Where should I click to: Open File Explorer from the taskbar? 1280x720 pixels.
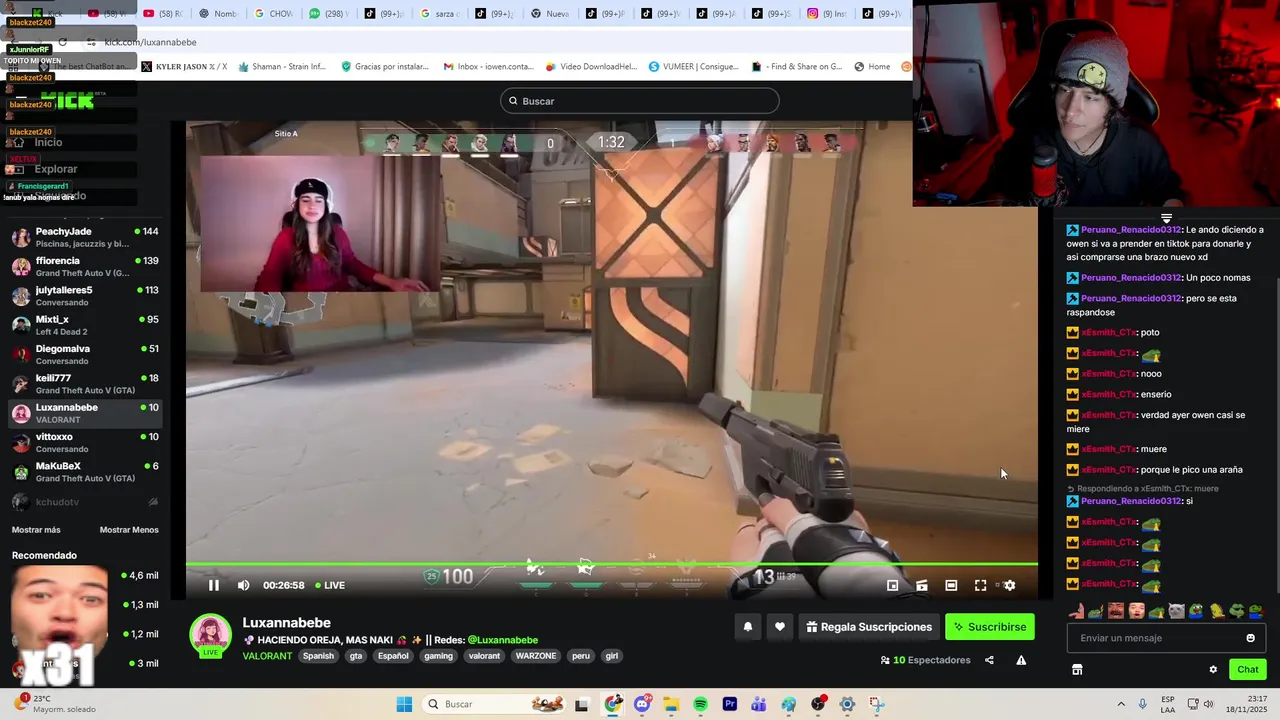[x=671, y=704]
